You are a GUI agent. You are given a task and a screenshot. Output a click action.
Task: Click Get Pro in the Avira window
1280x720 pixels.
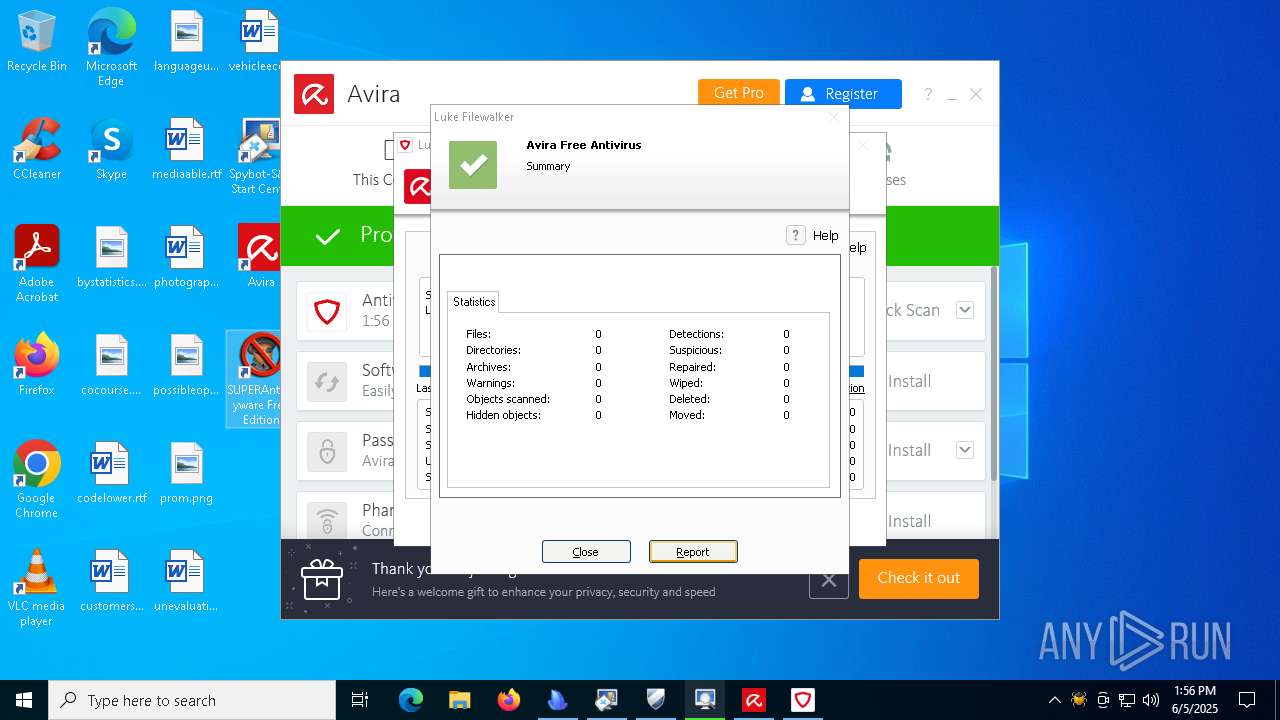(x=738, y=93)
